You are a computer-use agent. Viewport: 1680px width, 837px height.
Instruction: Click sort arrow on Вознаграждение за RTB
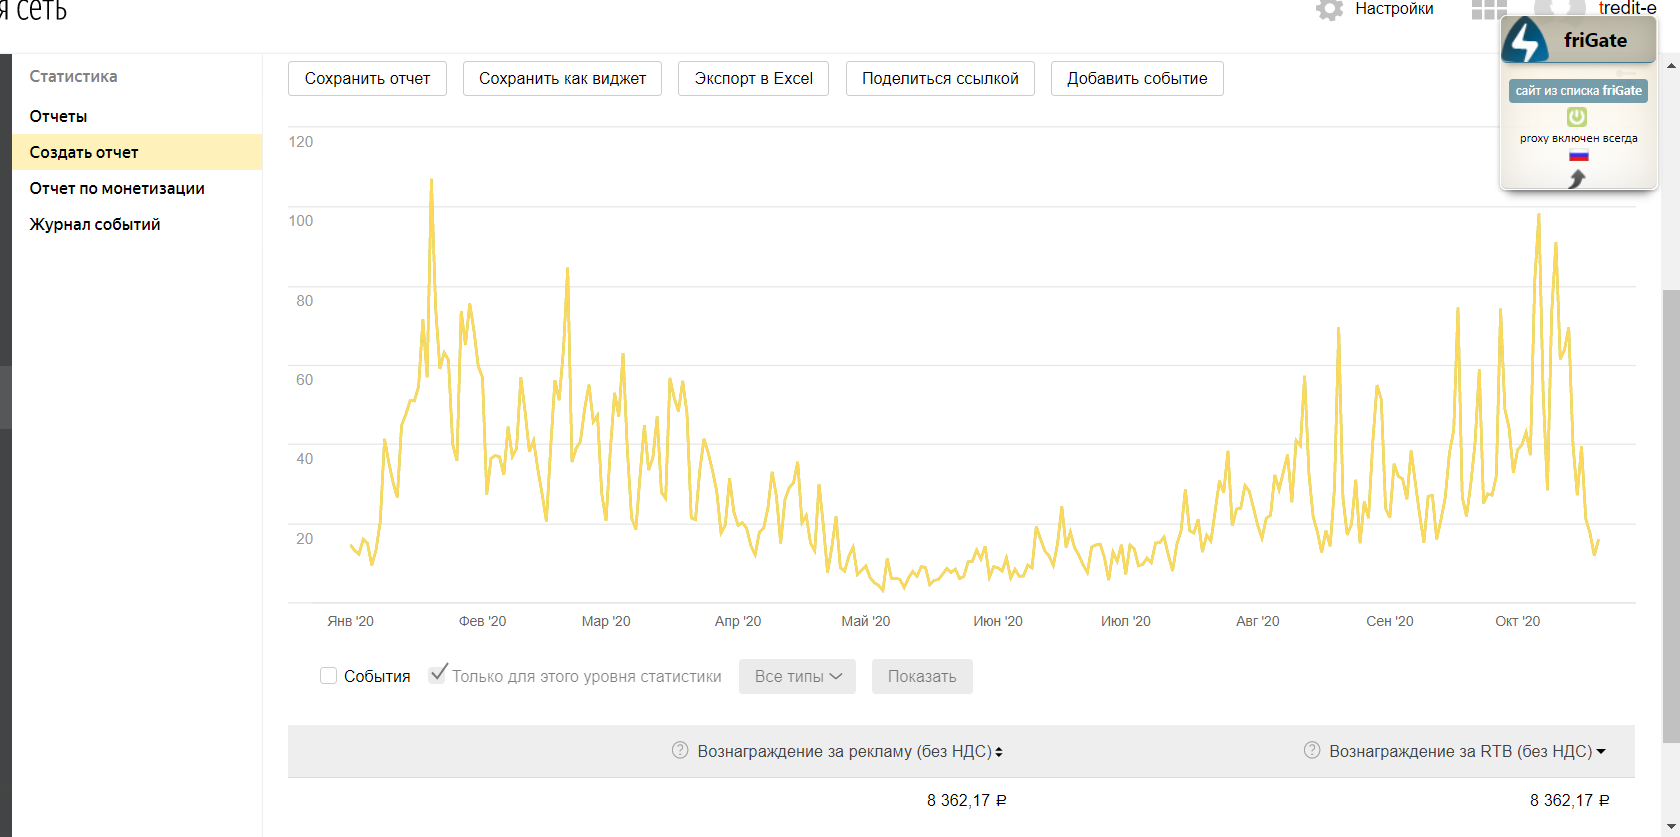1601,752
